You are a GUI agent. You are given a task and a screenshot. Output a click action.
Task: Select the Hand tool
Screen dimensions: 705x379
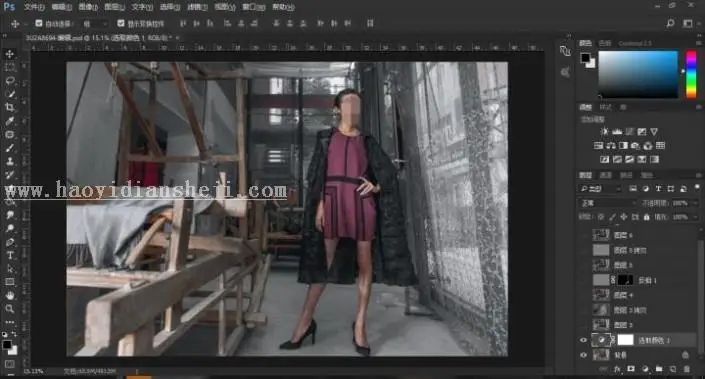pyautogui.click(x=9, y=295)
